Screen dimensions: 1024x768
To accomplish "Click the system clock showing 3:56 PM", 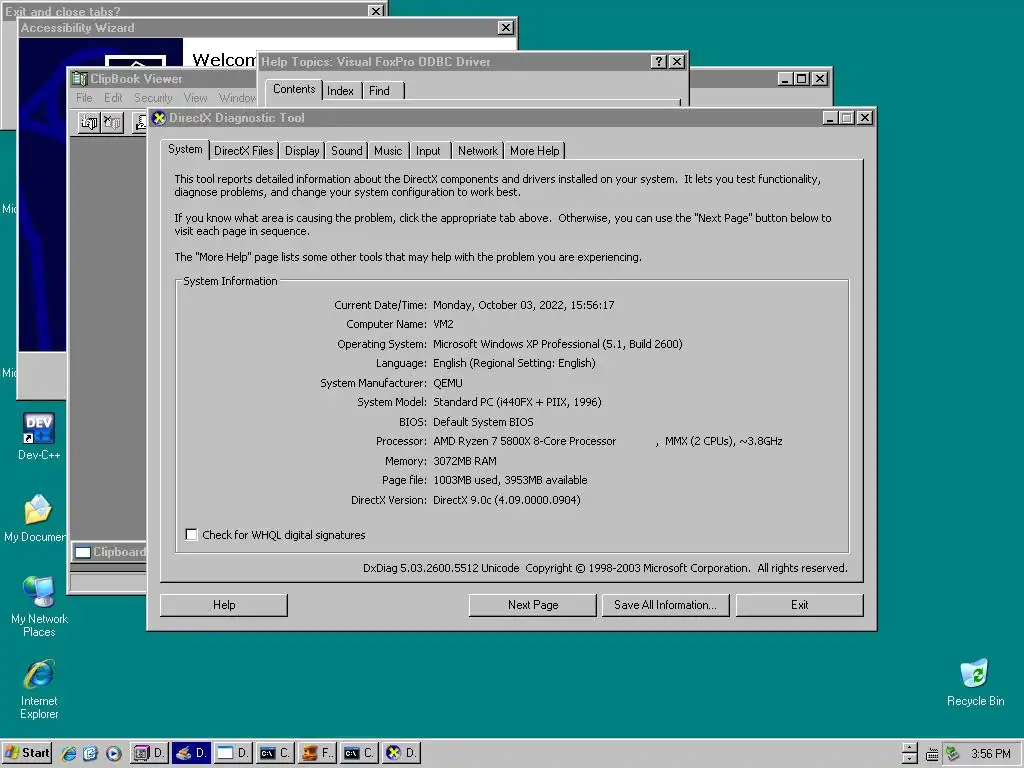I will (990, 754).
